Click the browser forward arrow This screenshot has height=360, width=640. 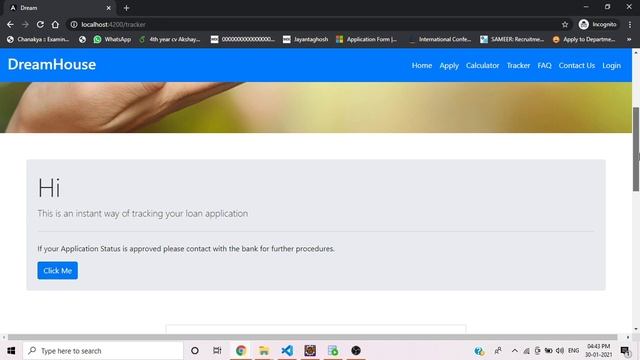click(x=25, y=24)
